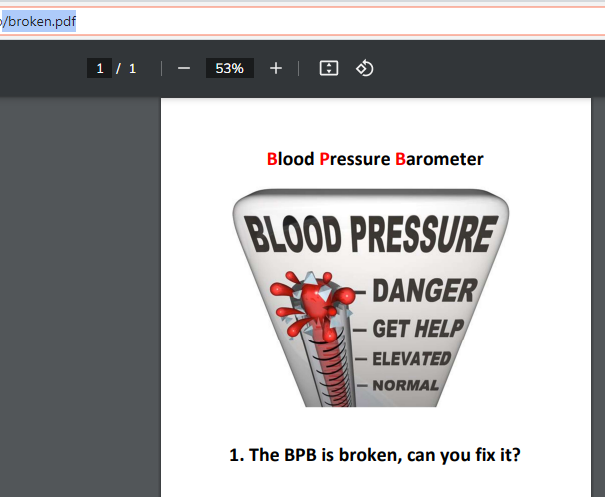
Task: Click the zoom out minus button
Action: point(183,68)
